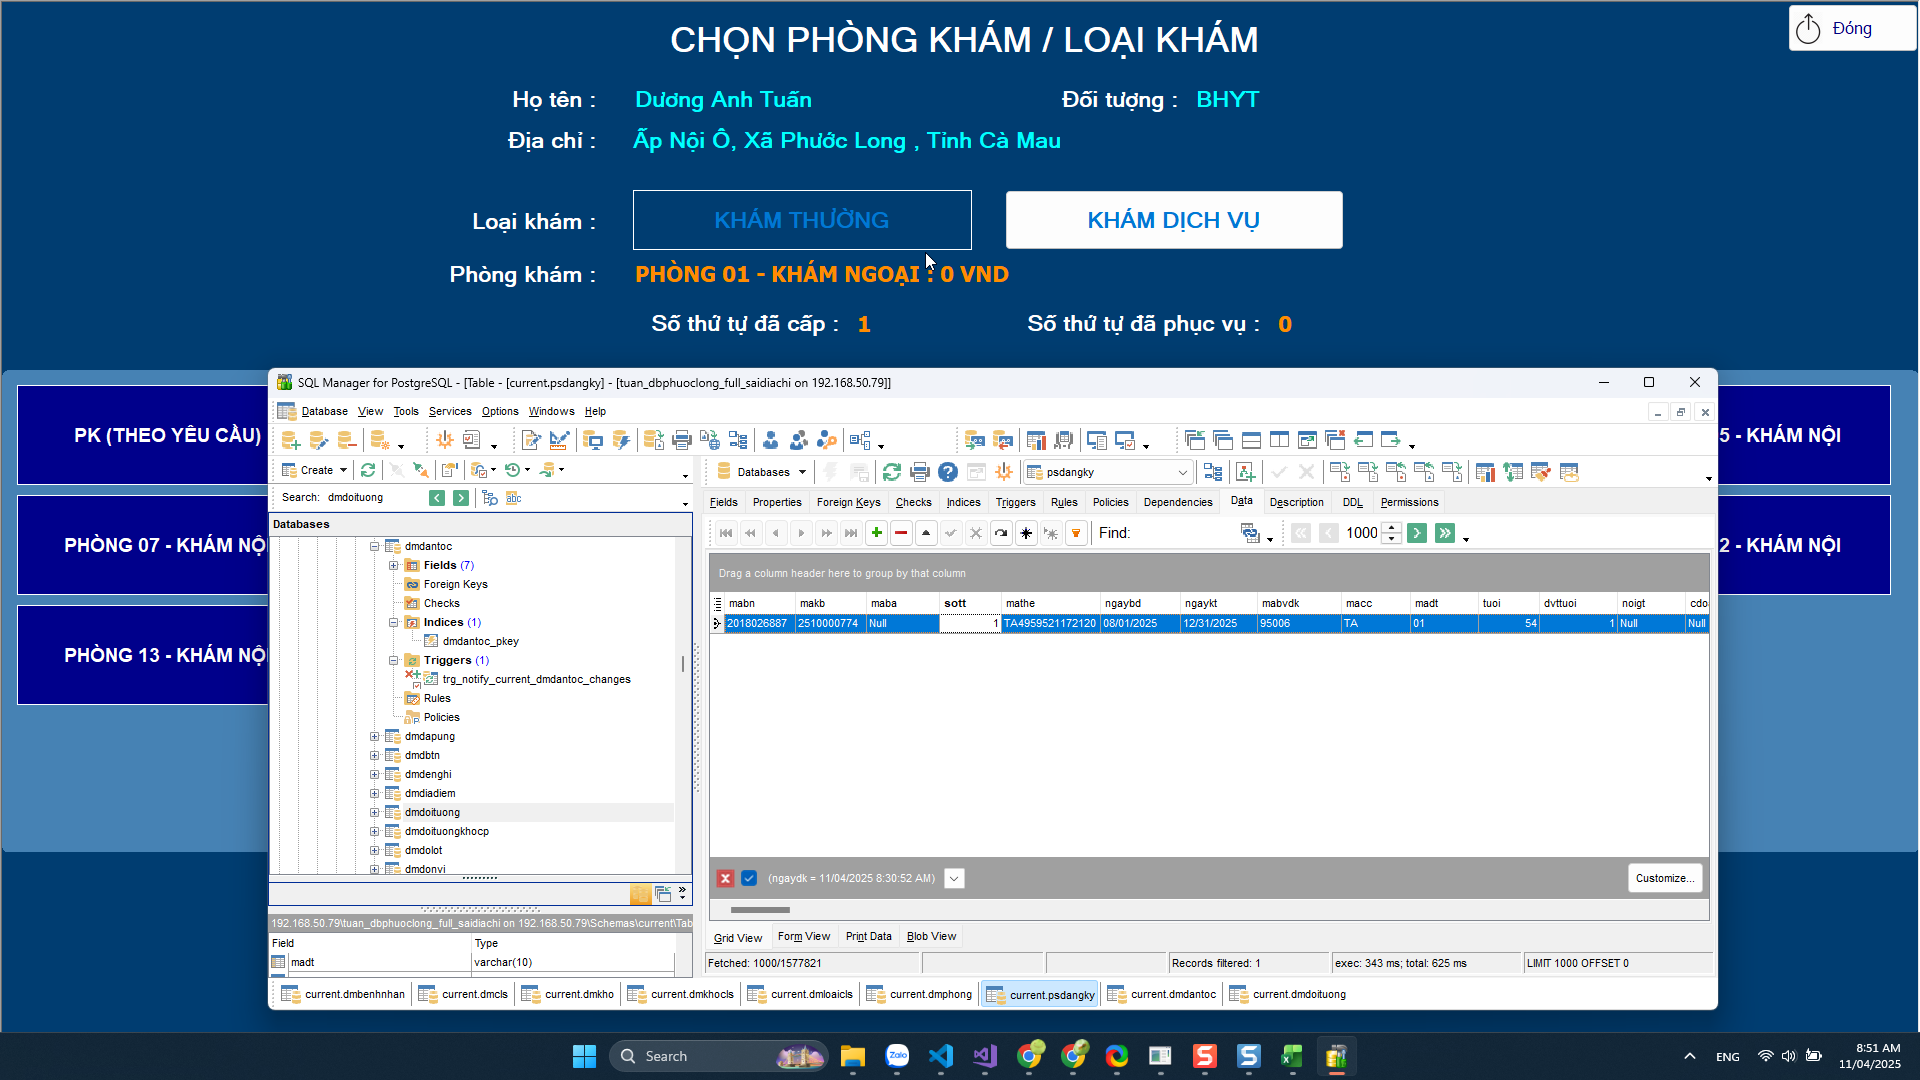Screen dimensions: 1920x1080
Task: Remove the filter with the red X button
Action: (x=725, y=878)
